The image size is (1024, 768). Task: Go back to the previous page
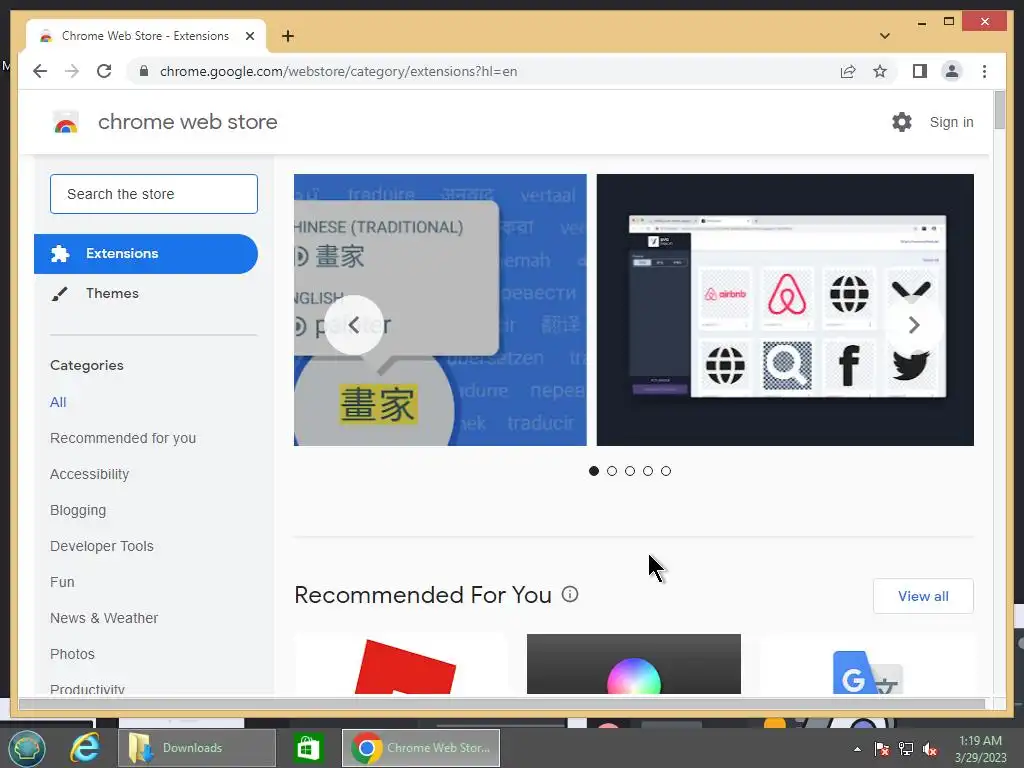point(40,71)
